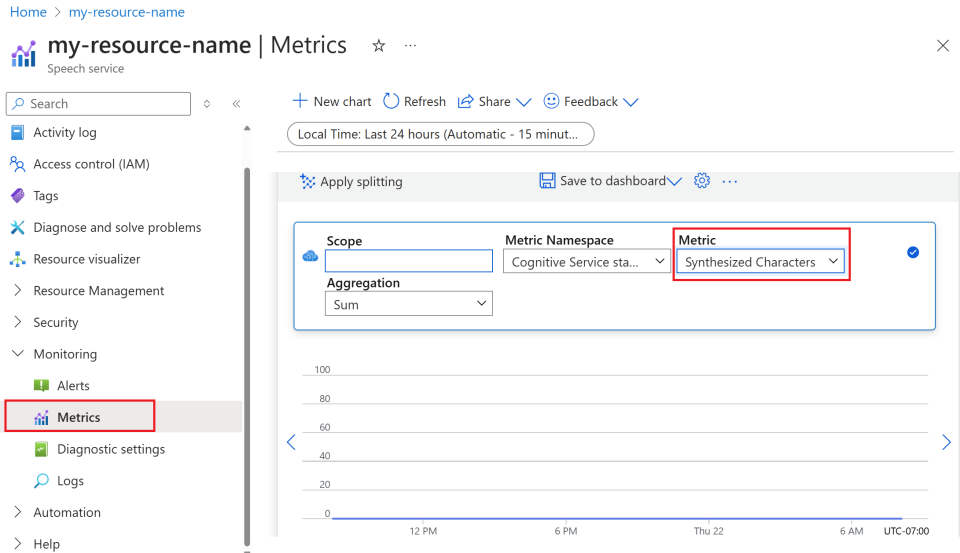Open Resource visualizer page
The image size is (960, 553).
[86, 259]
